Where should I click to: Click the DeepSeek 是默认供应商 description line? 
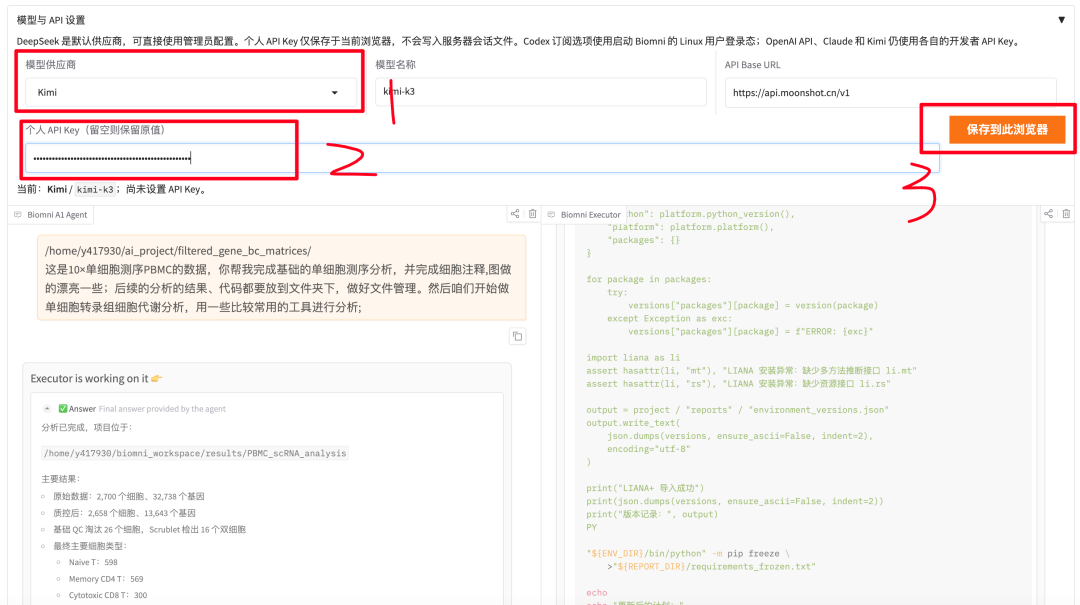519,41
